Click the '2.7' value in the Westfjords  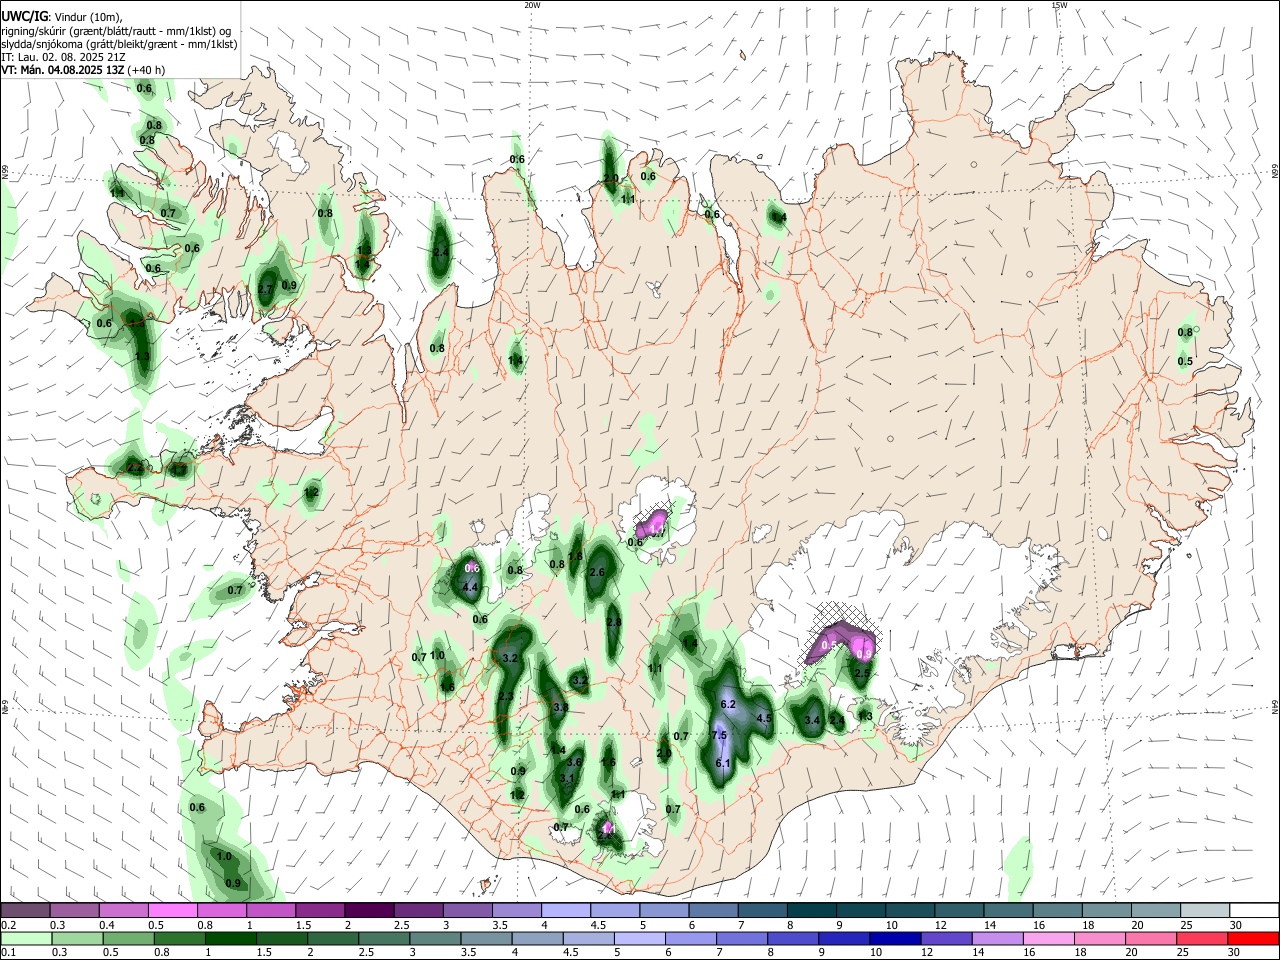(x=265, y=289)
